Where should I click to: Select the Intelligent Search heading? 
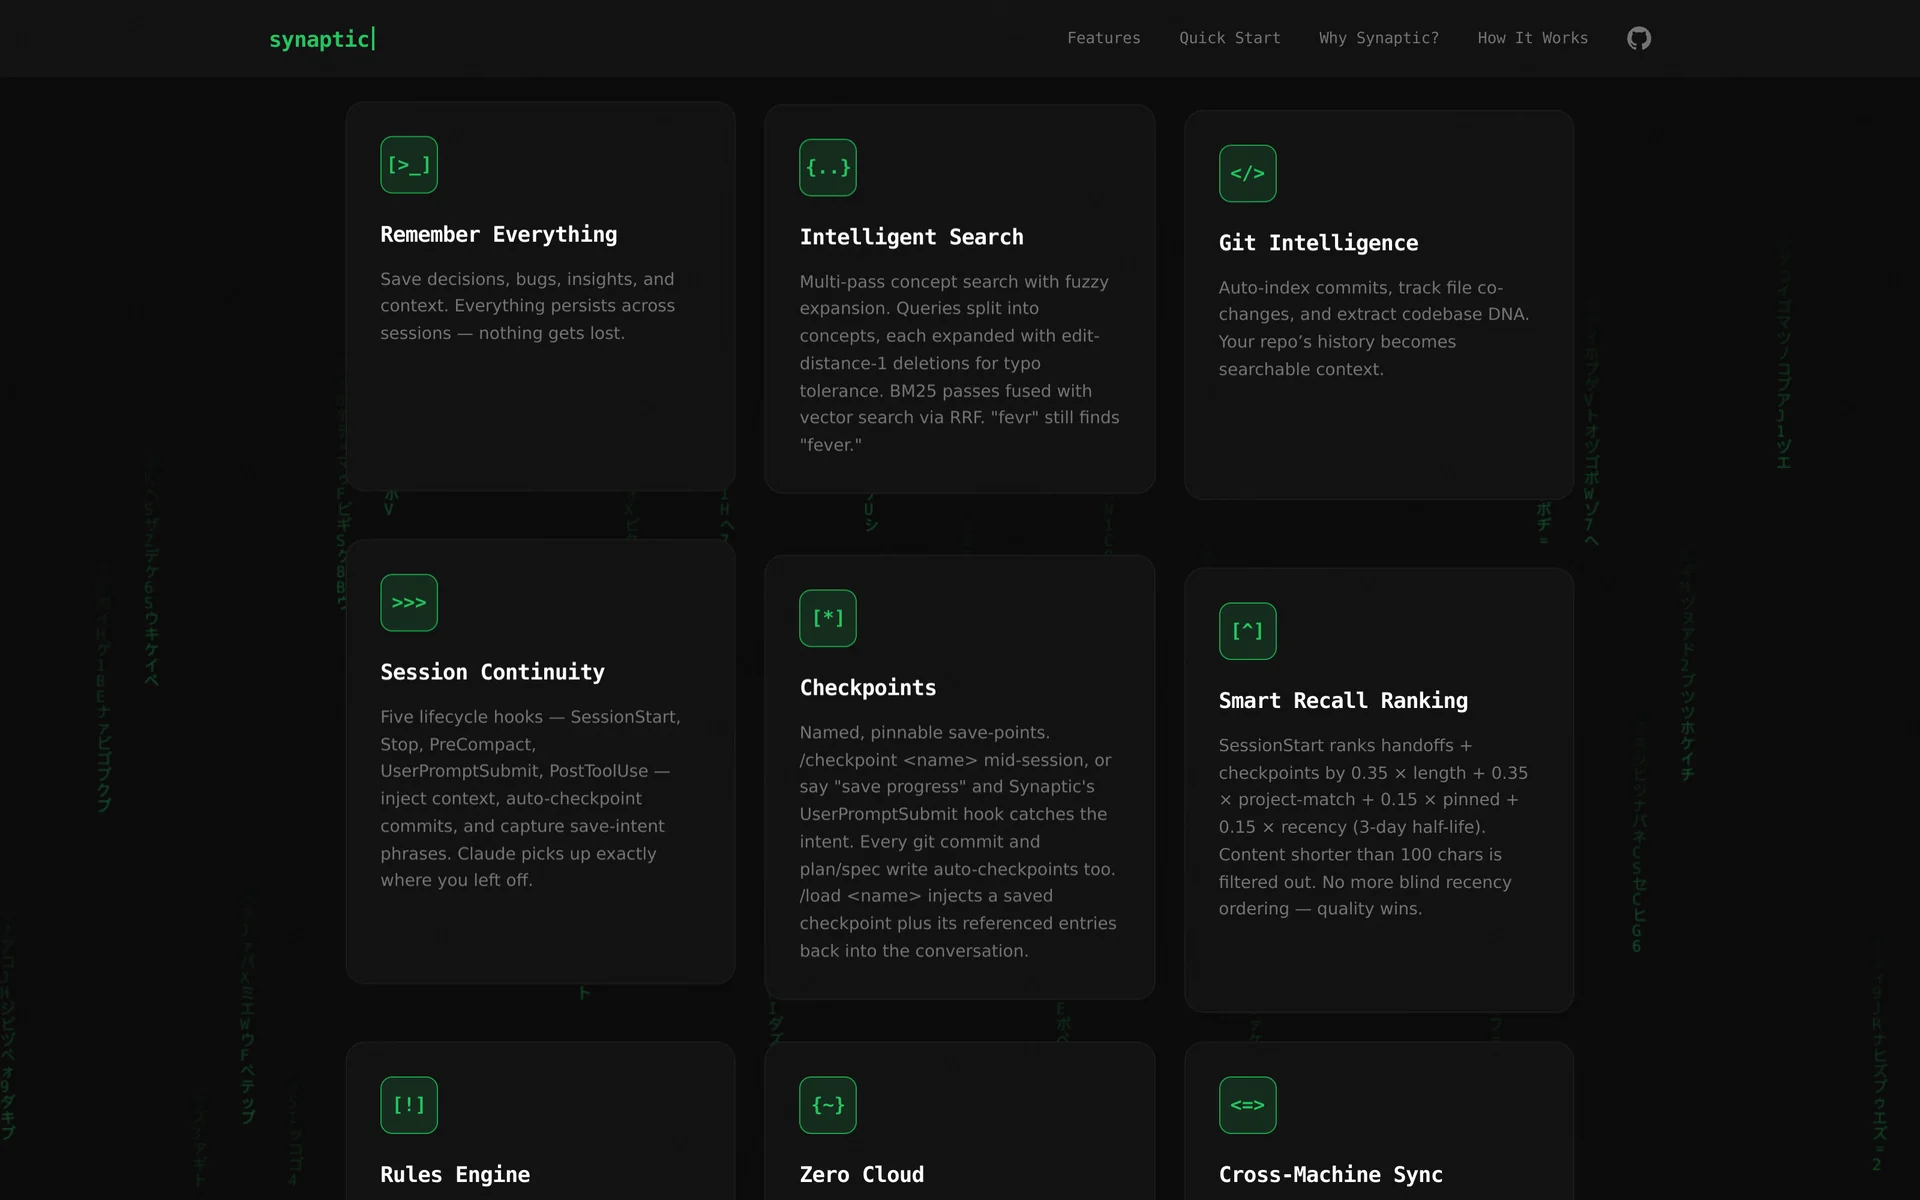911,238
